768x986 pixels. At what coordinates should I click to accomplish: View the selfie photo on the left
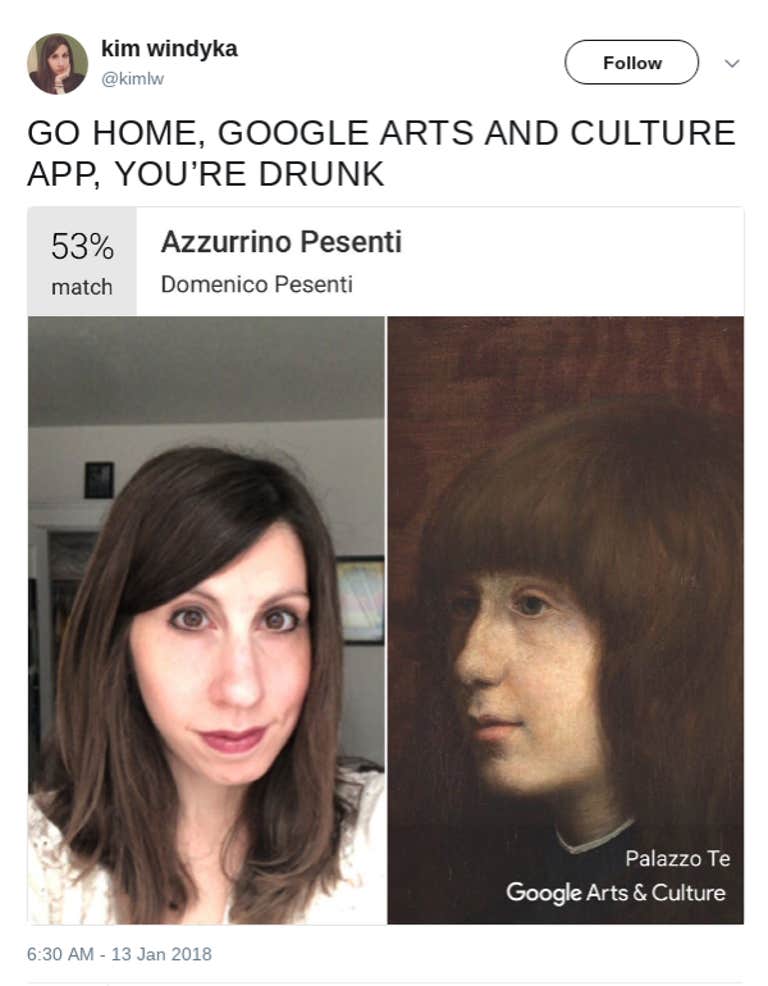coord(206,620)
